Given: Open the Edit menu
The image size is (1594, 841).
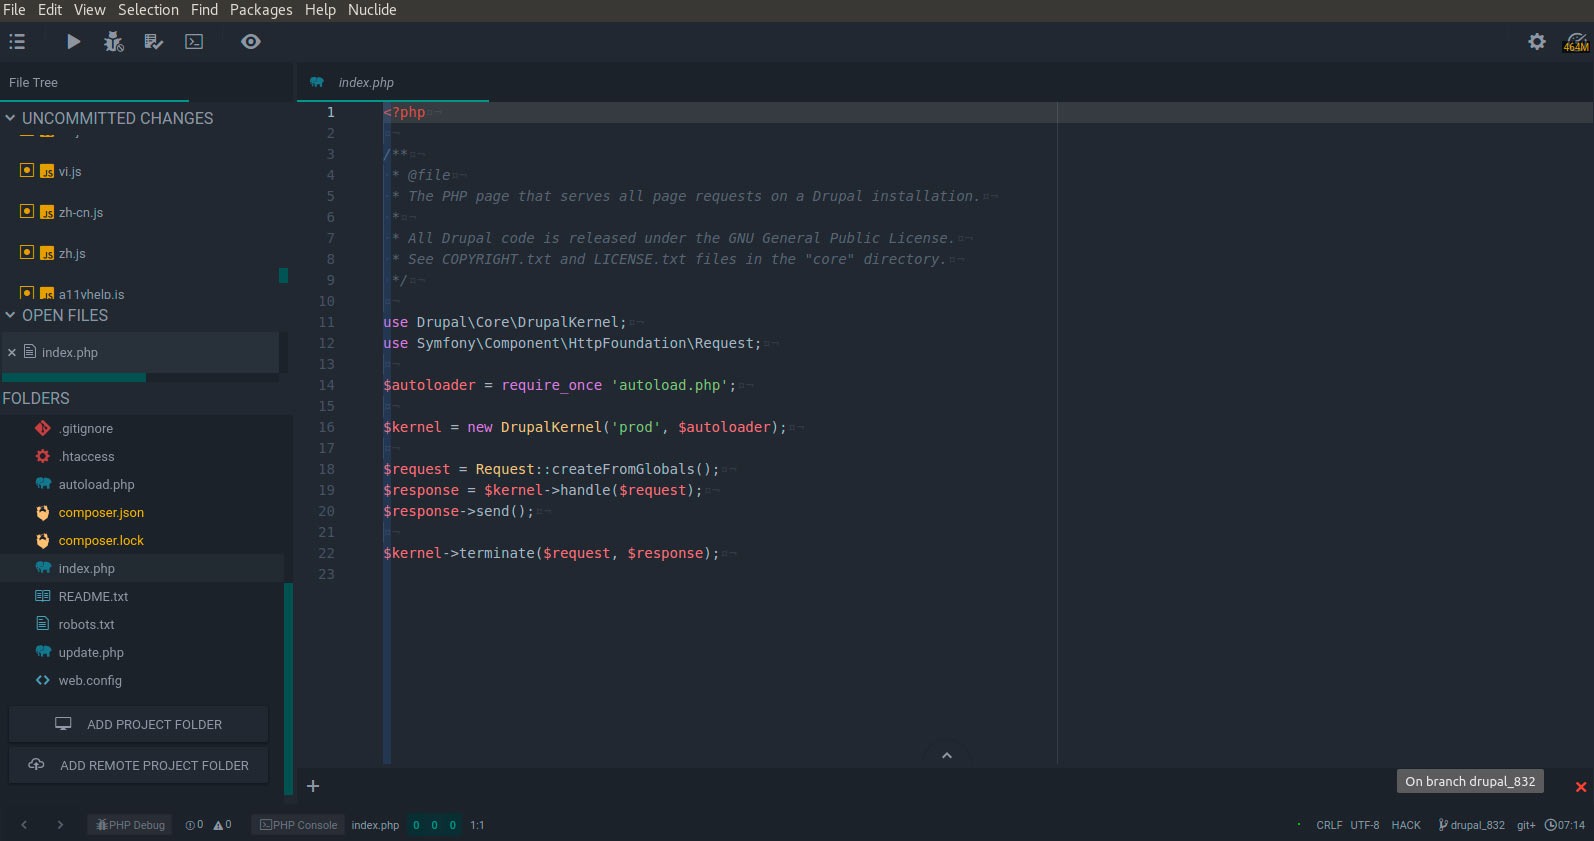Looking at the screenshot, I should (x=50, y=10).
